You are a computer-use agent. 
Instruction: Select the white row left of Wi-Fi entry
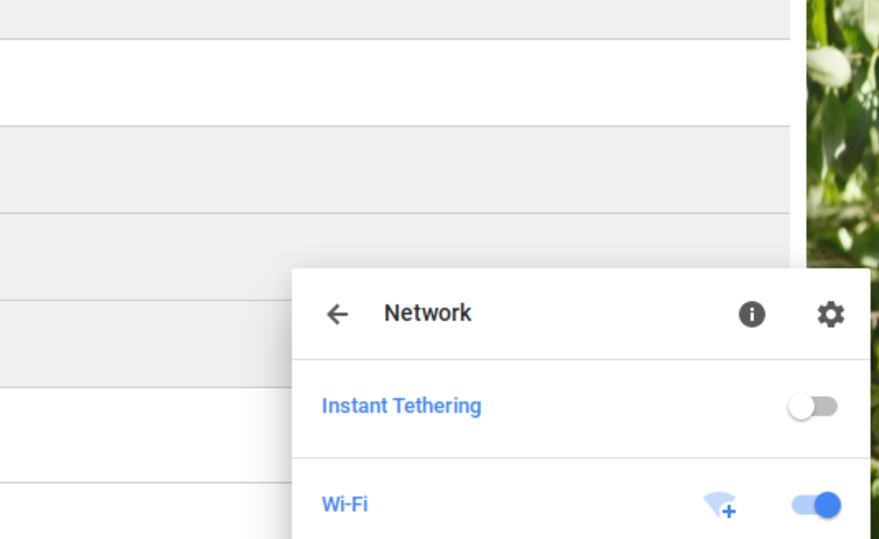(146, 511)
